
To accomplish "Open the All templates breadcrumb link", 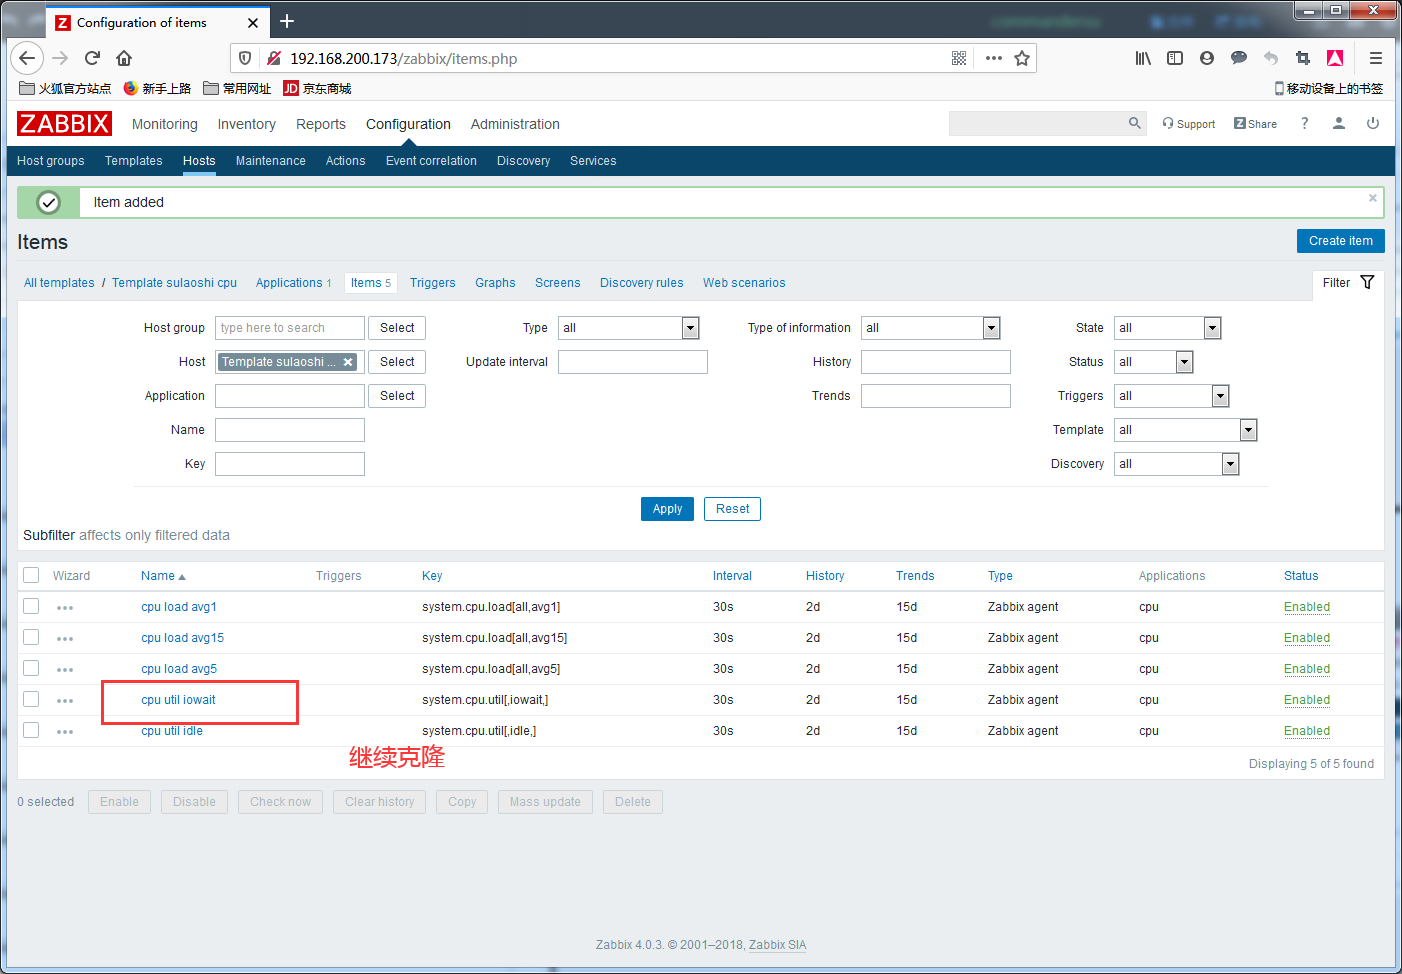I will (x=59, y=283).
